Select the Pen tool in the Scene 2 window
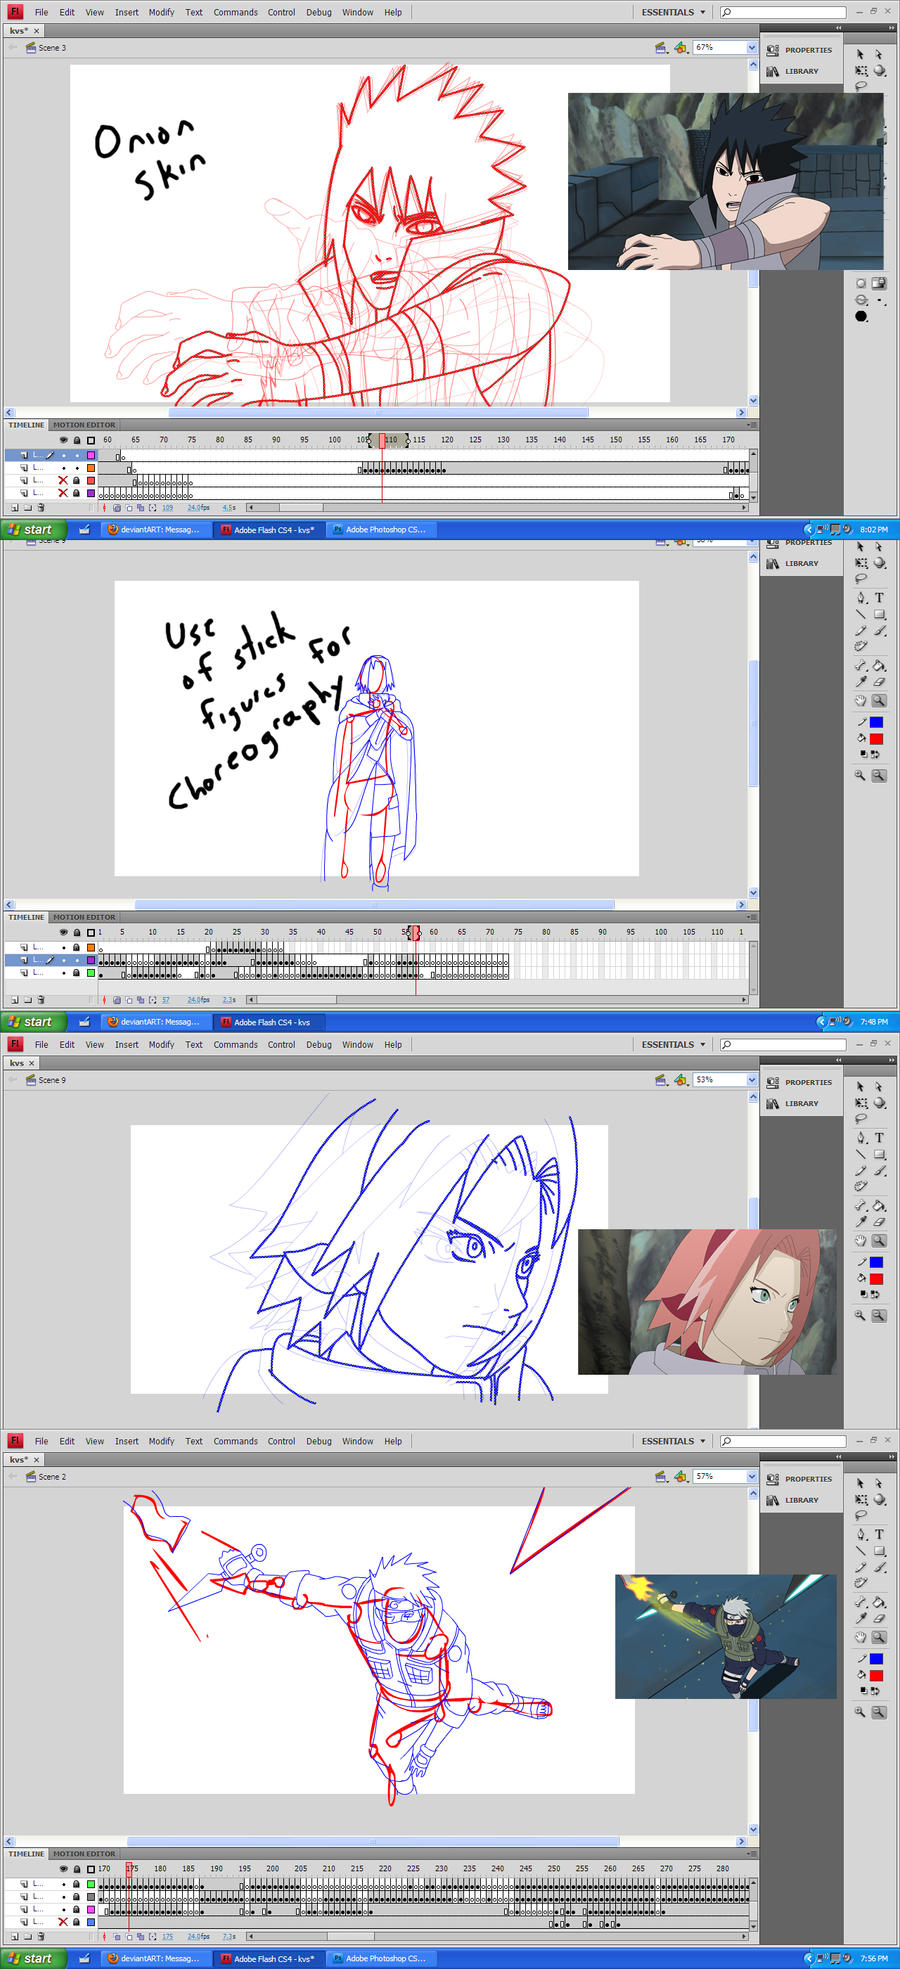Viewport: 900px width, 1969px height. 861,1534
